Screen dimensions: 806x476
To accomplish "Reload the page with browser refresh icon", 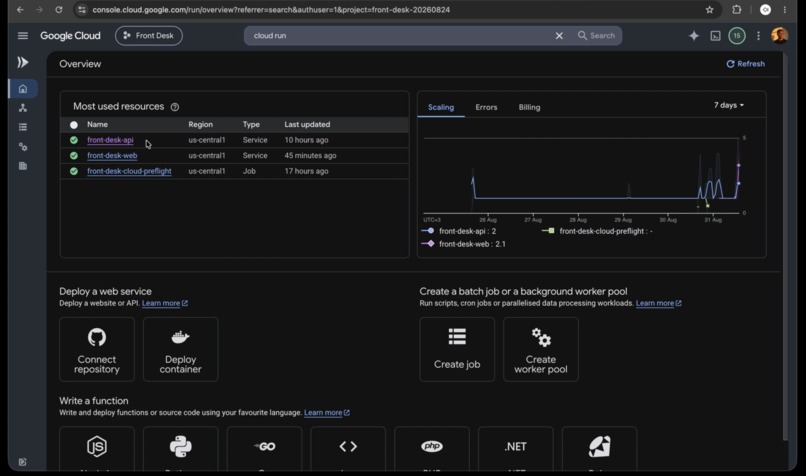I will 59,10.
